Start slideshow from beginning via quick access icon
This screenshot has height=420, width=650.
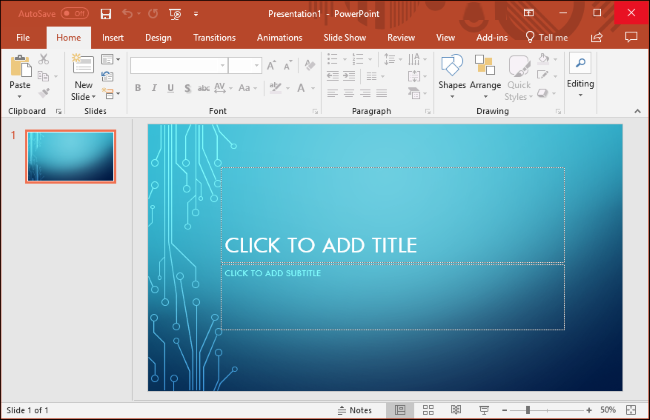click(x=176, y=13)
